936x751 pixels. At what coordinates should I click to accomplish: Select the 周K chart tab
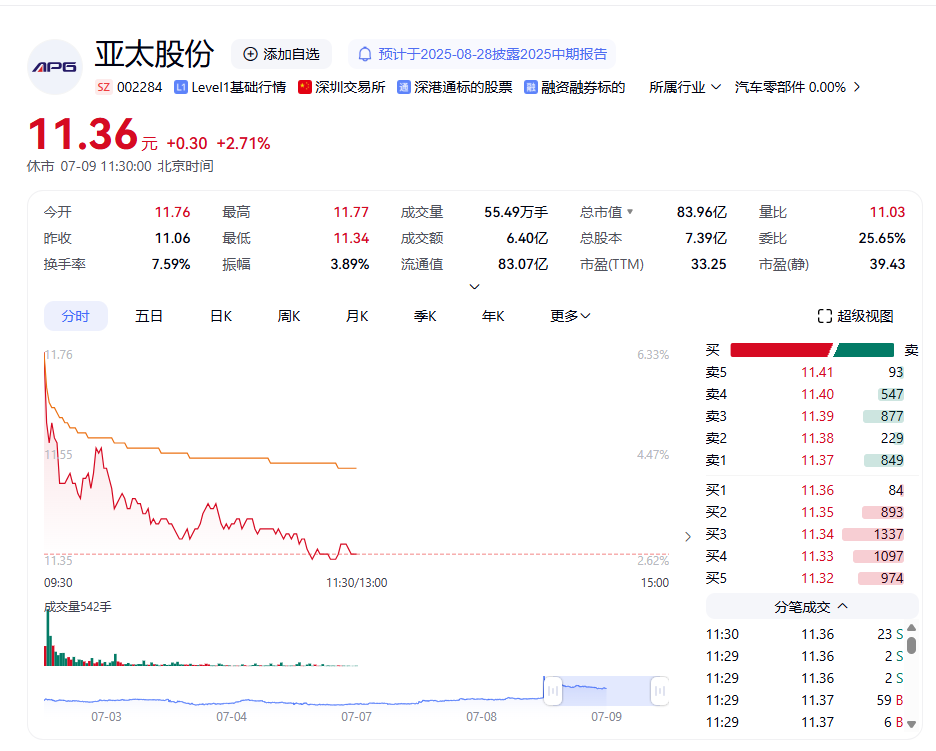(x=289, y=316)
